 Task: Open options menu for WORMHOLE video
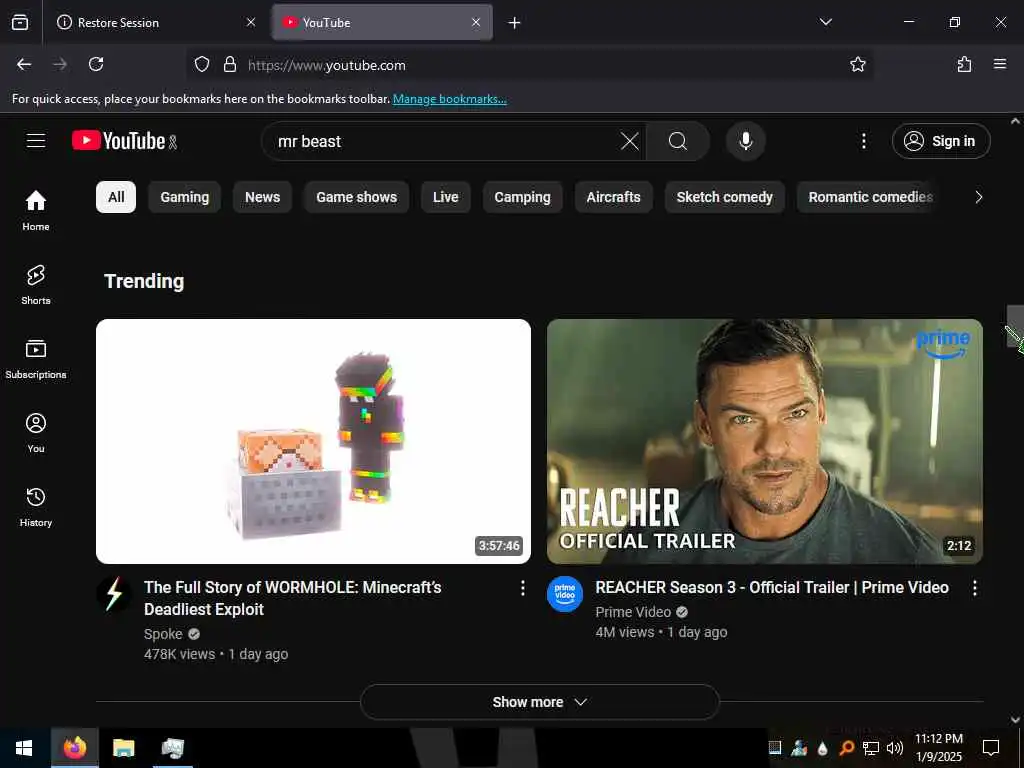[522, 588]
